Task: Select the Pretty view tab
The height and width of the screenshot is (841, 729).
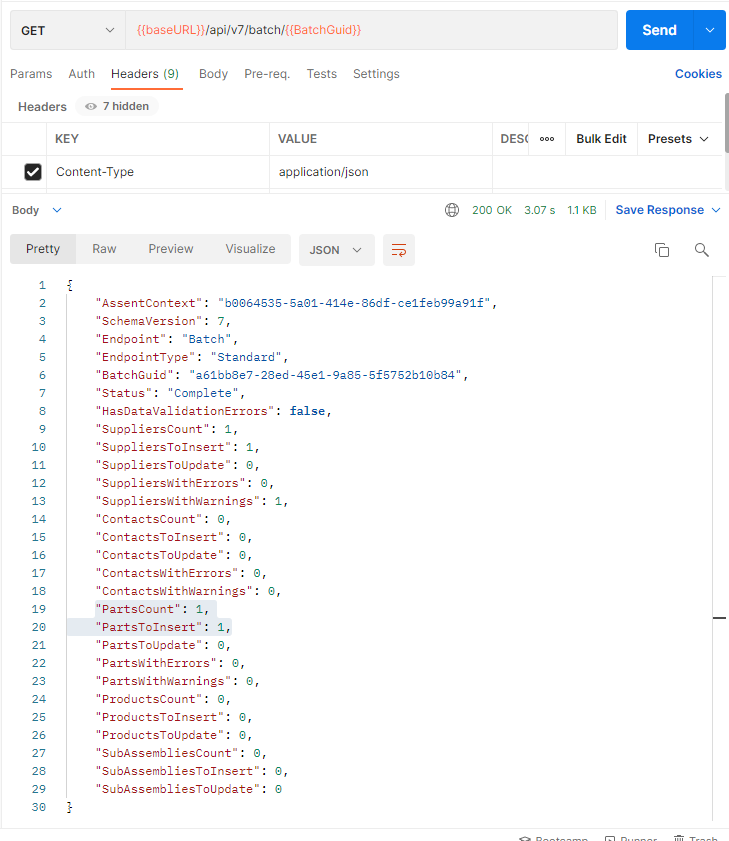Action: (x=43, y=249)
